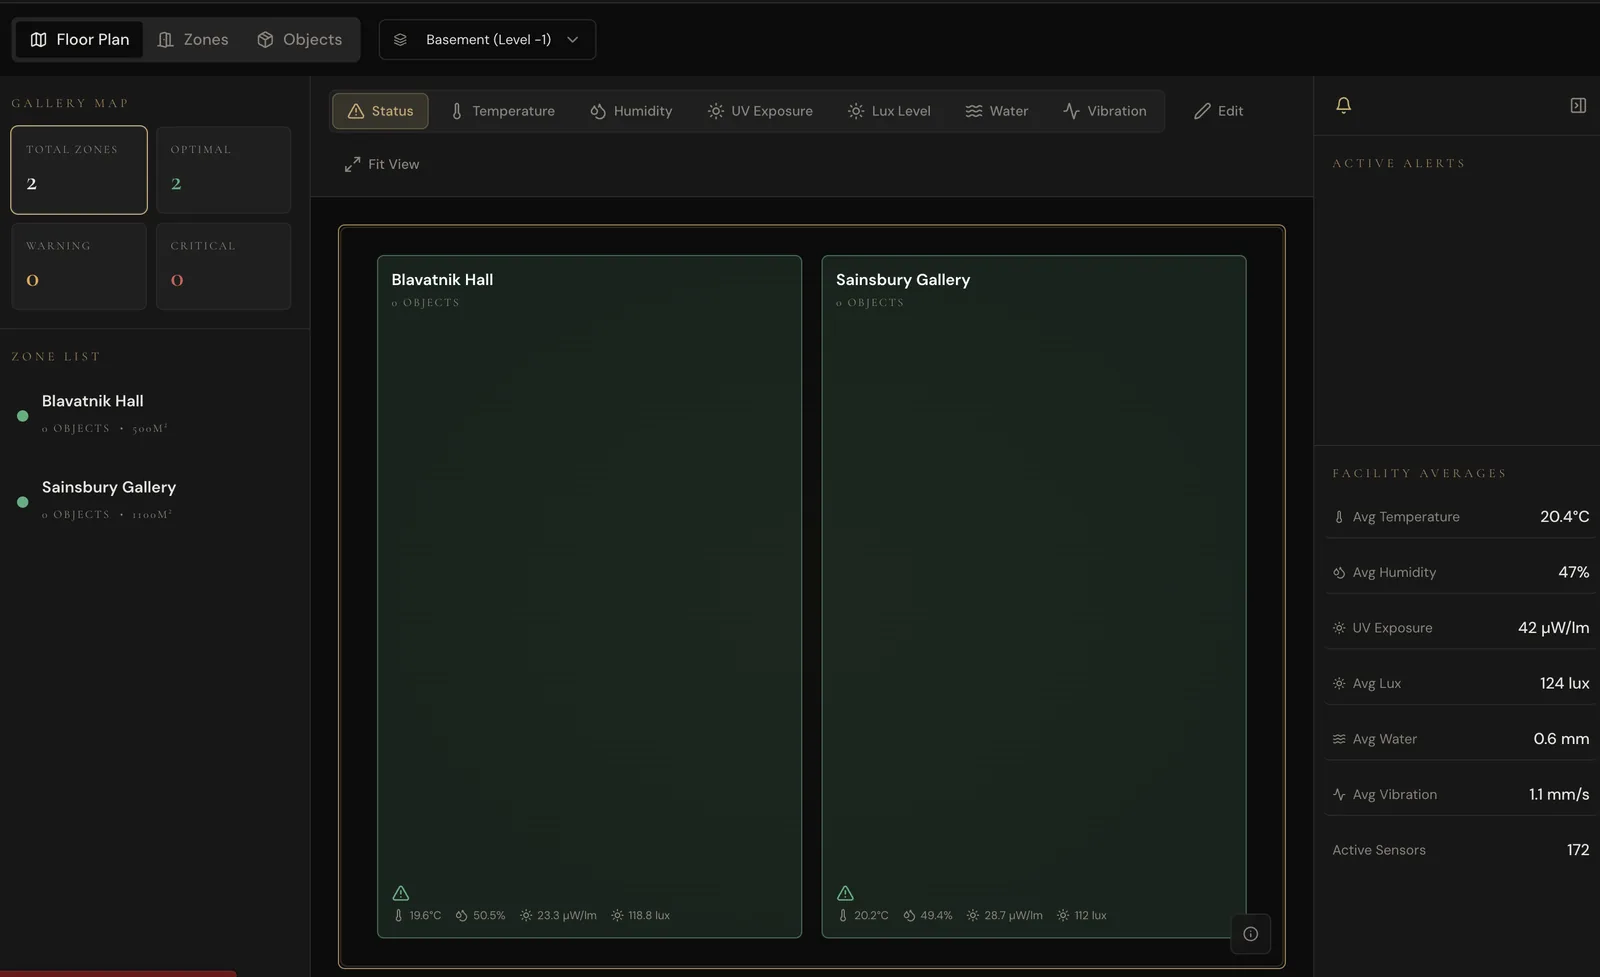Image resolution: width=1600 pixels, height=977 pixels.
Task: Click the Blavatnik Hall 19.6°C temperature reading
Action: [417, 915]
